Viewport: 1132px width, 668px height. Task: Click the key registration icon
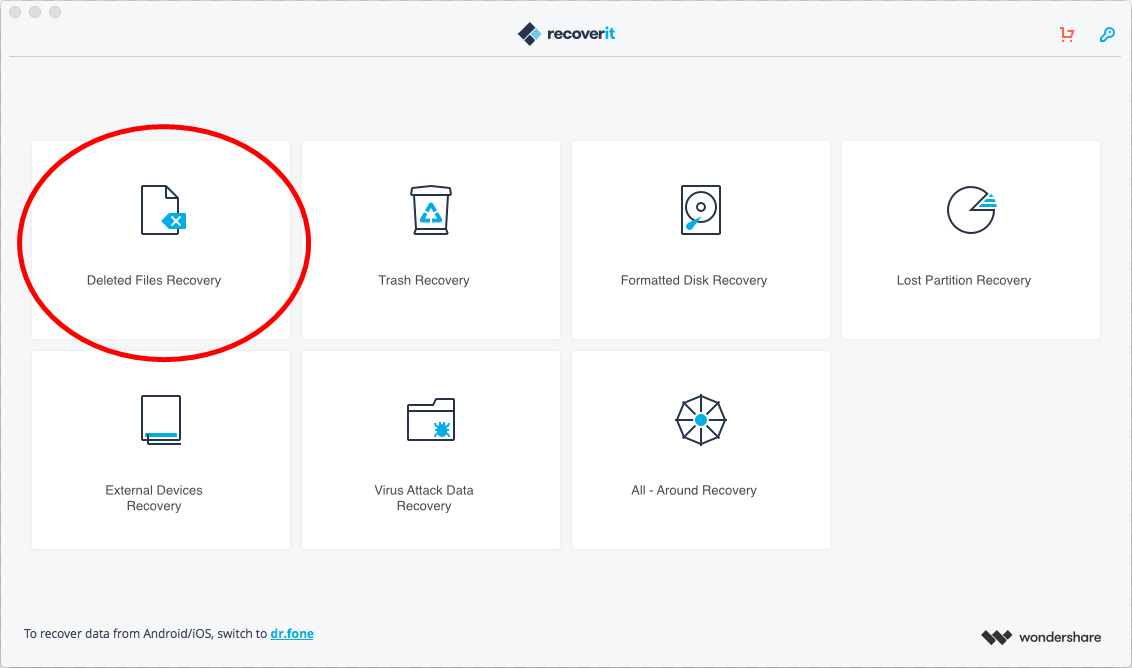coord(1107,34)
